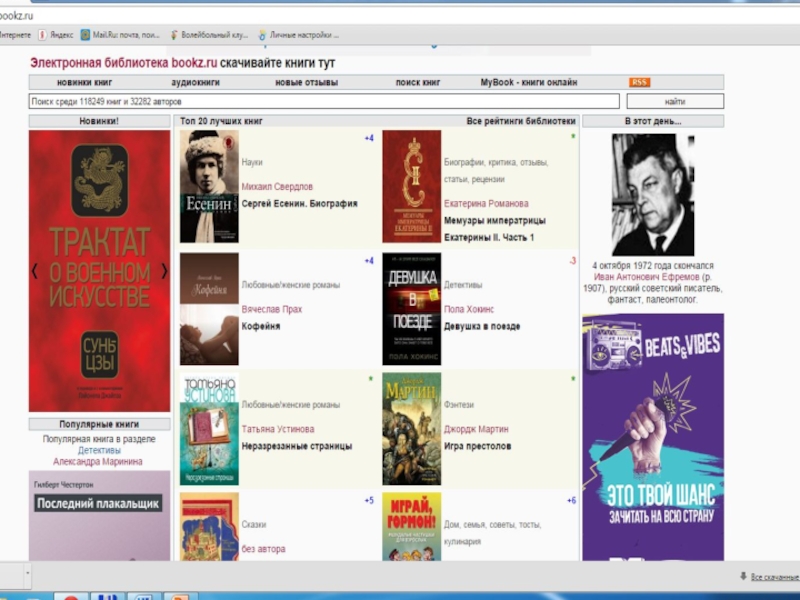Click author Джордж Мартин link
Viewport: 800px width, 600px height.
point(476,429)
